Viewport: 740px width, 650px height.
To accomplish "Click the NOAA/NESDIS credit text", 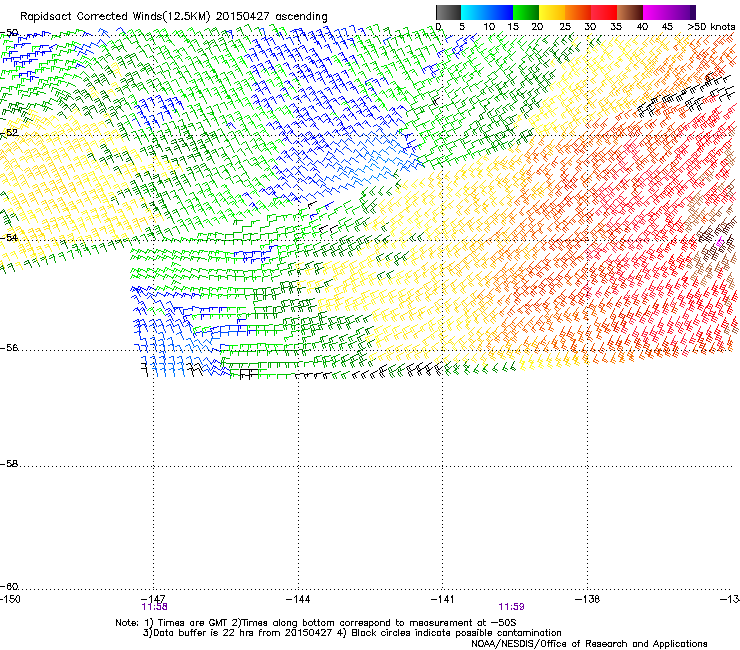I will (x=589, y=644).
